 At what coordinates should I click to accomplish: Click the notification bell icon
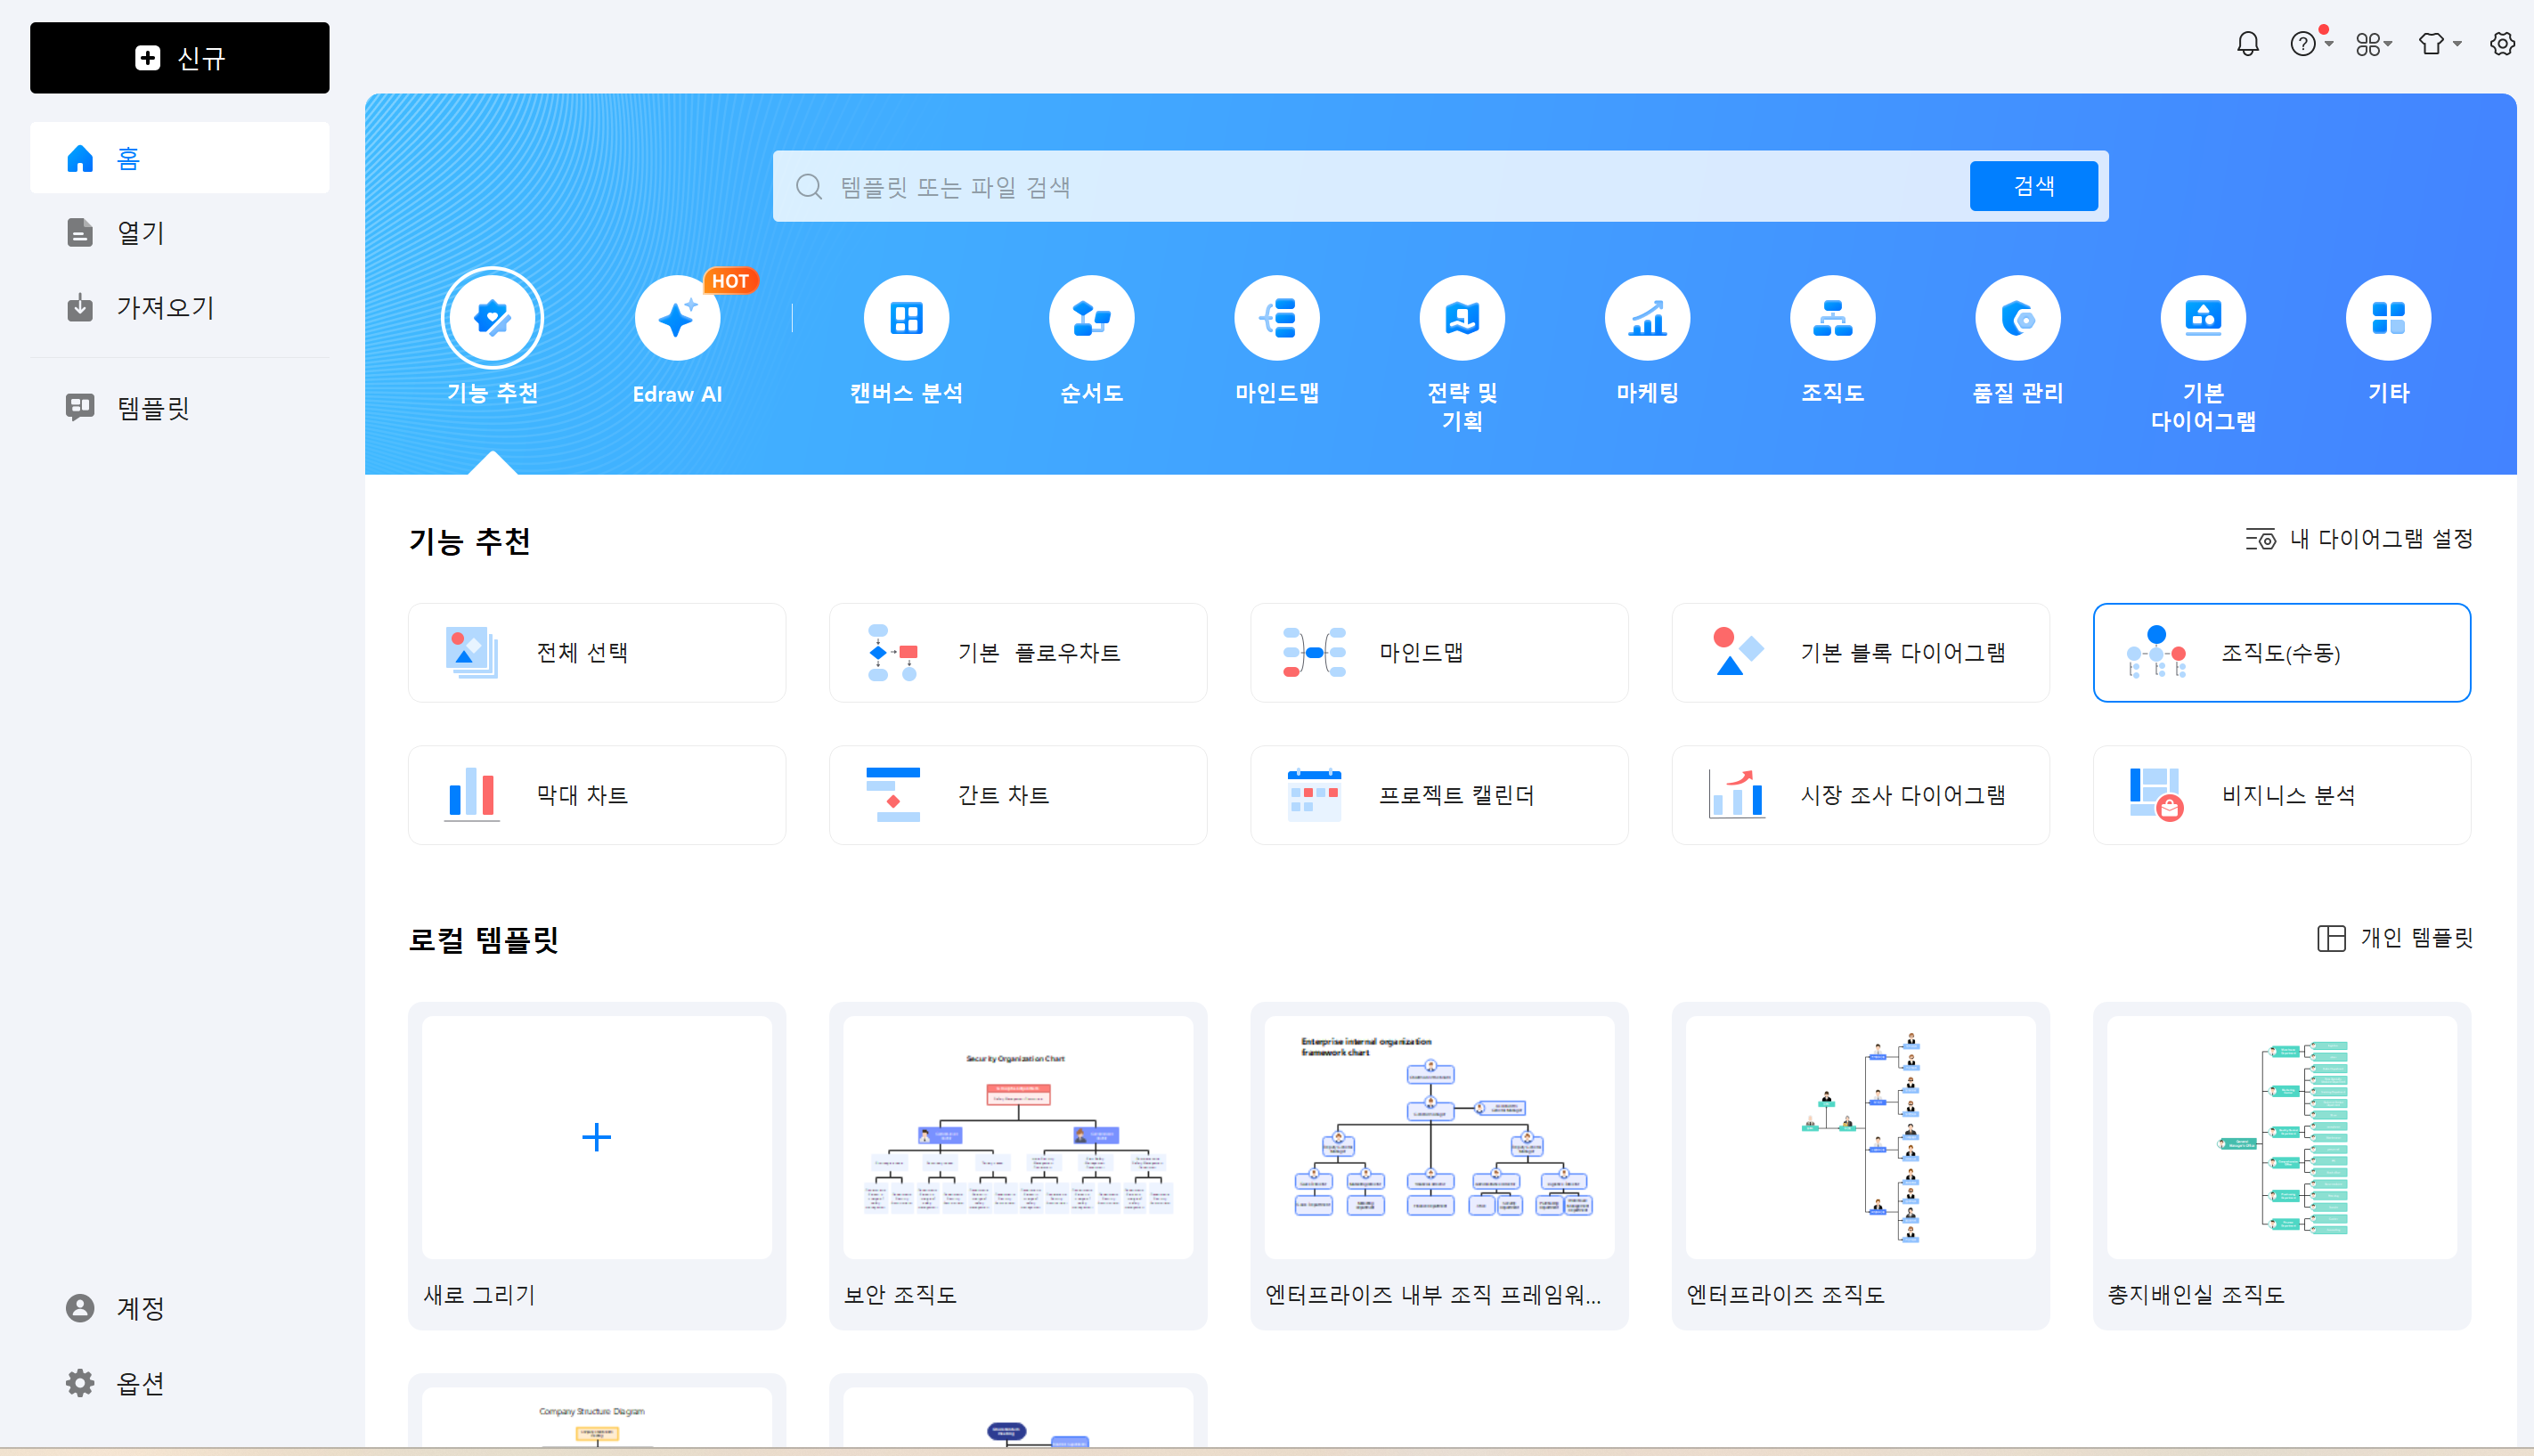pos(2248,44)
